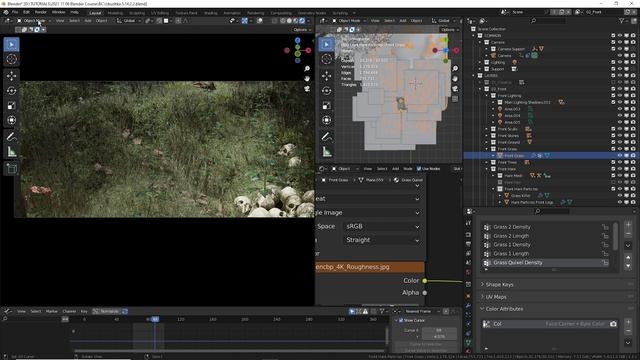This screenshot has height=360, width=640.
Task: Open the Object Data green triangle tab
Action: 468,342
